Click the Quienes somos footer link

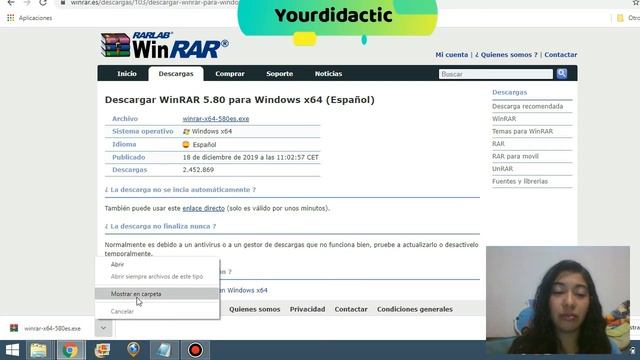point(255,309)
